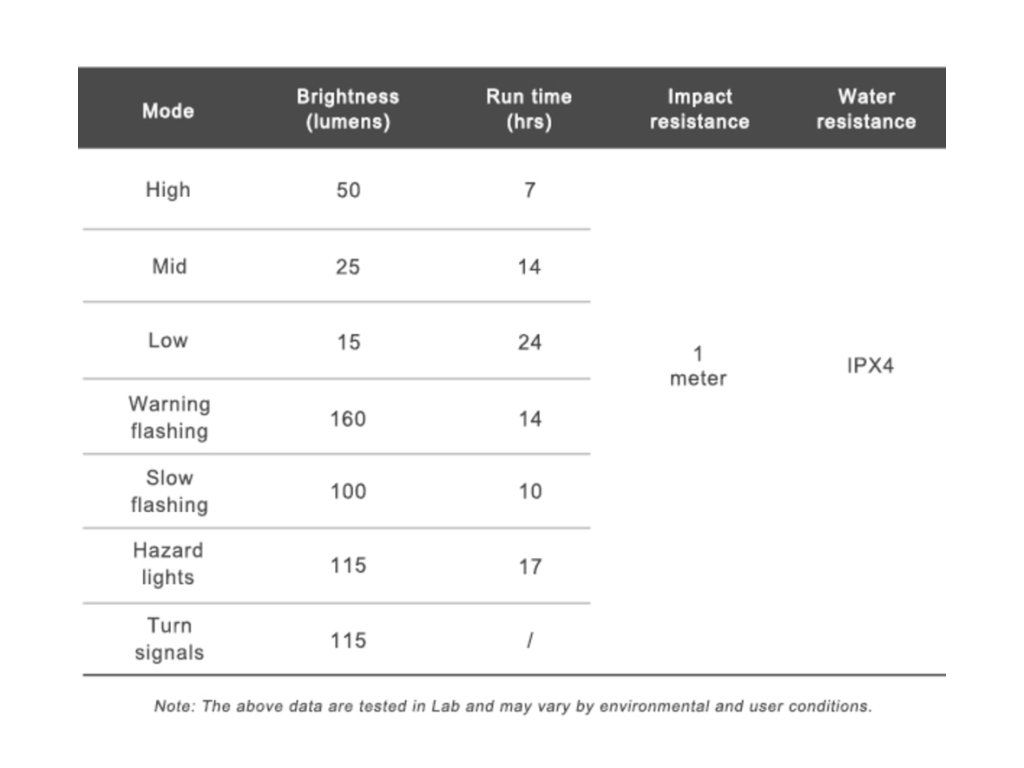This screenshot has width=1024, height=768.
Task: Select the Hazard lights mode label
Action: [x=168, y=564]
